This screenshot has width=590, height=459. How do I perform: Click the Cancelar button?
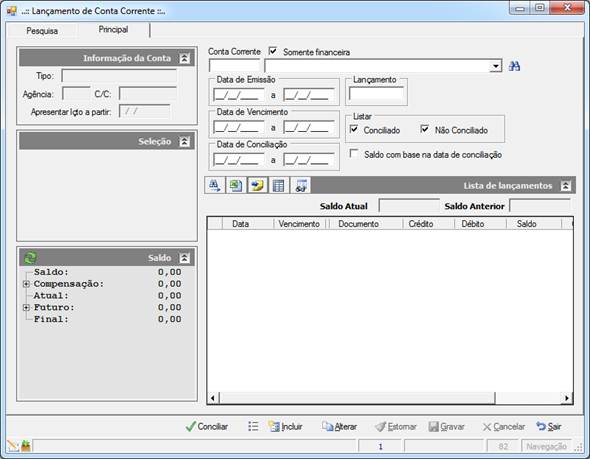504,426
